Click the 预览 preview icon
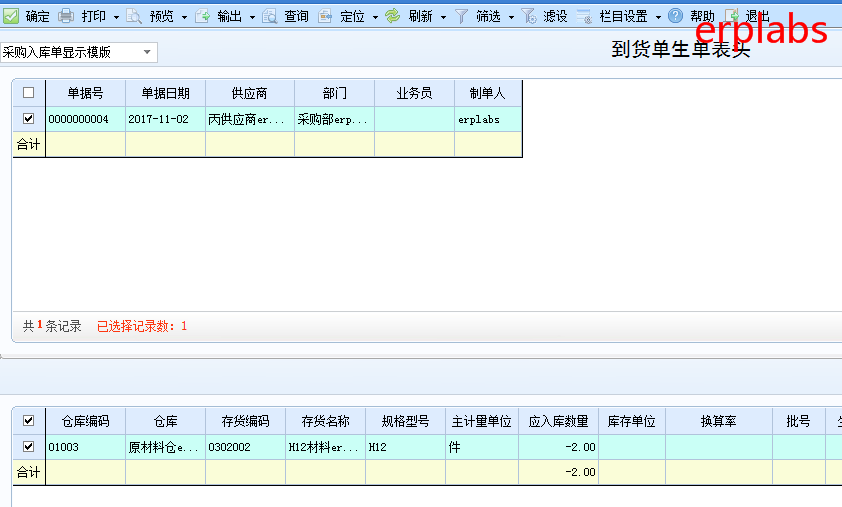This screenshot has height=507, width=842. (134, 16)
